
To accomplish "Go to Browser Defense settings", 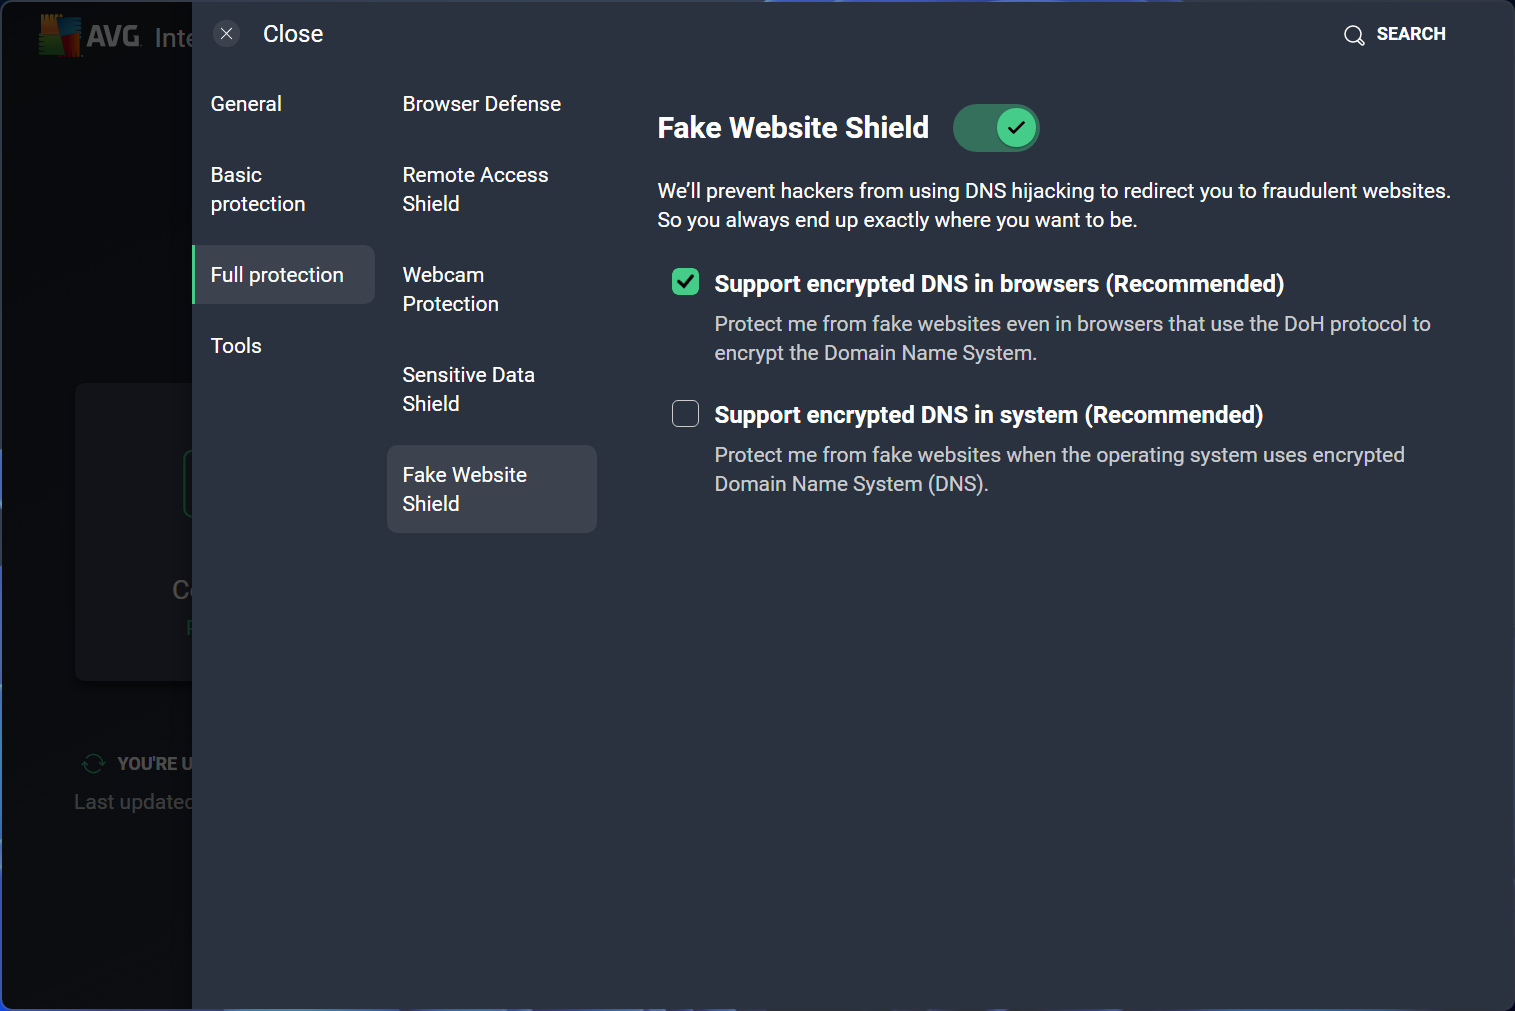I will point(481,104).
